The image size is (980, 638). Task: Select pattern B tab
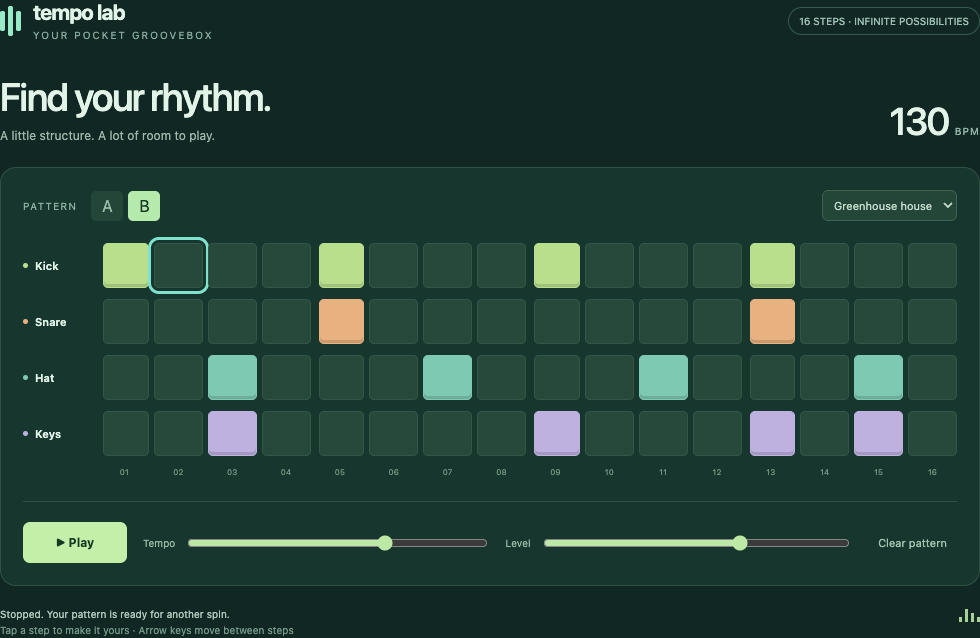[x=144, y=206]
